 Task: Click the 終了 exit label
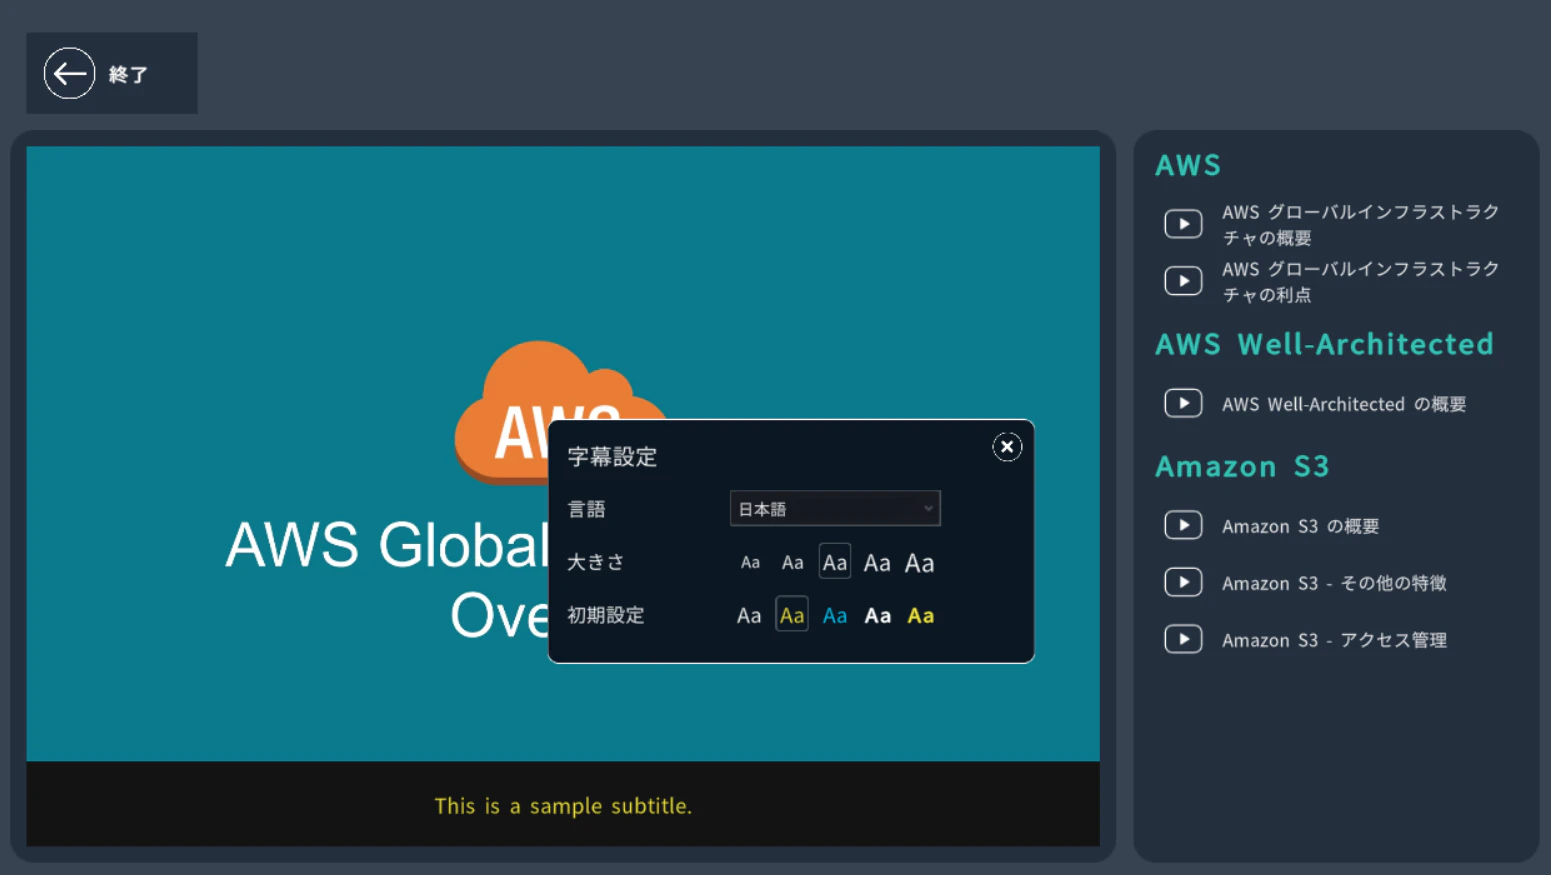pos(128,74)
